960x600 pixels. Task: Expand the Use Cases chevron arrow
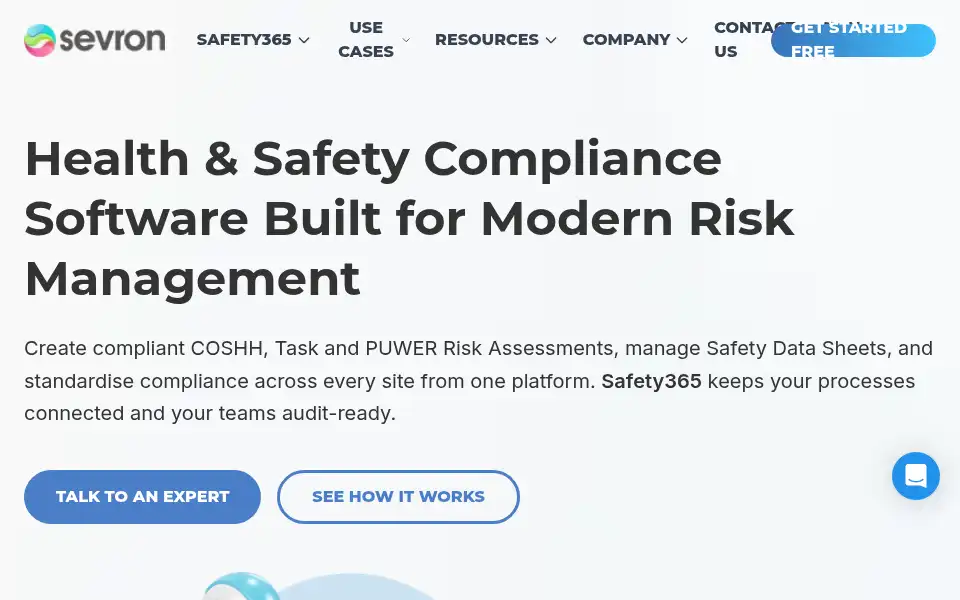pos(406,40)
